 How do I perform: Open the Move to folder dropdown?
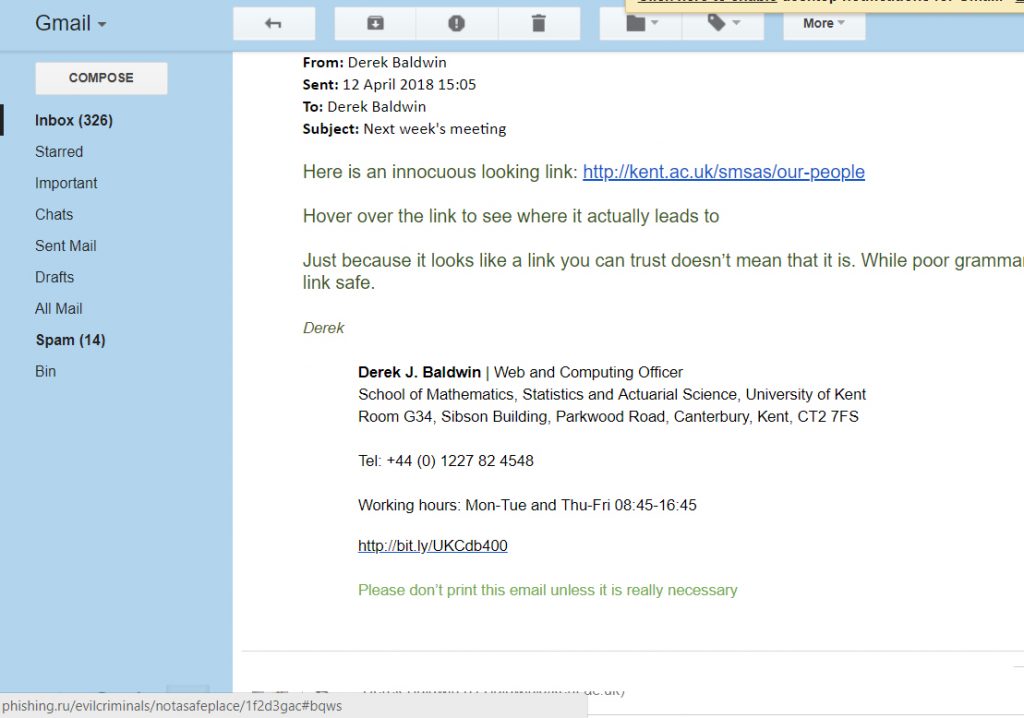pos(640,24)
